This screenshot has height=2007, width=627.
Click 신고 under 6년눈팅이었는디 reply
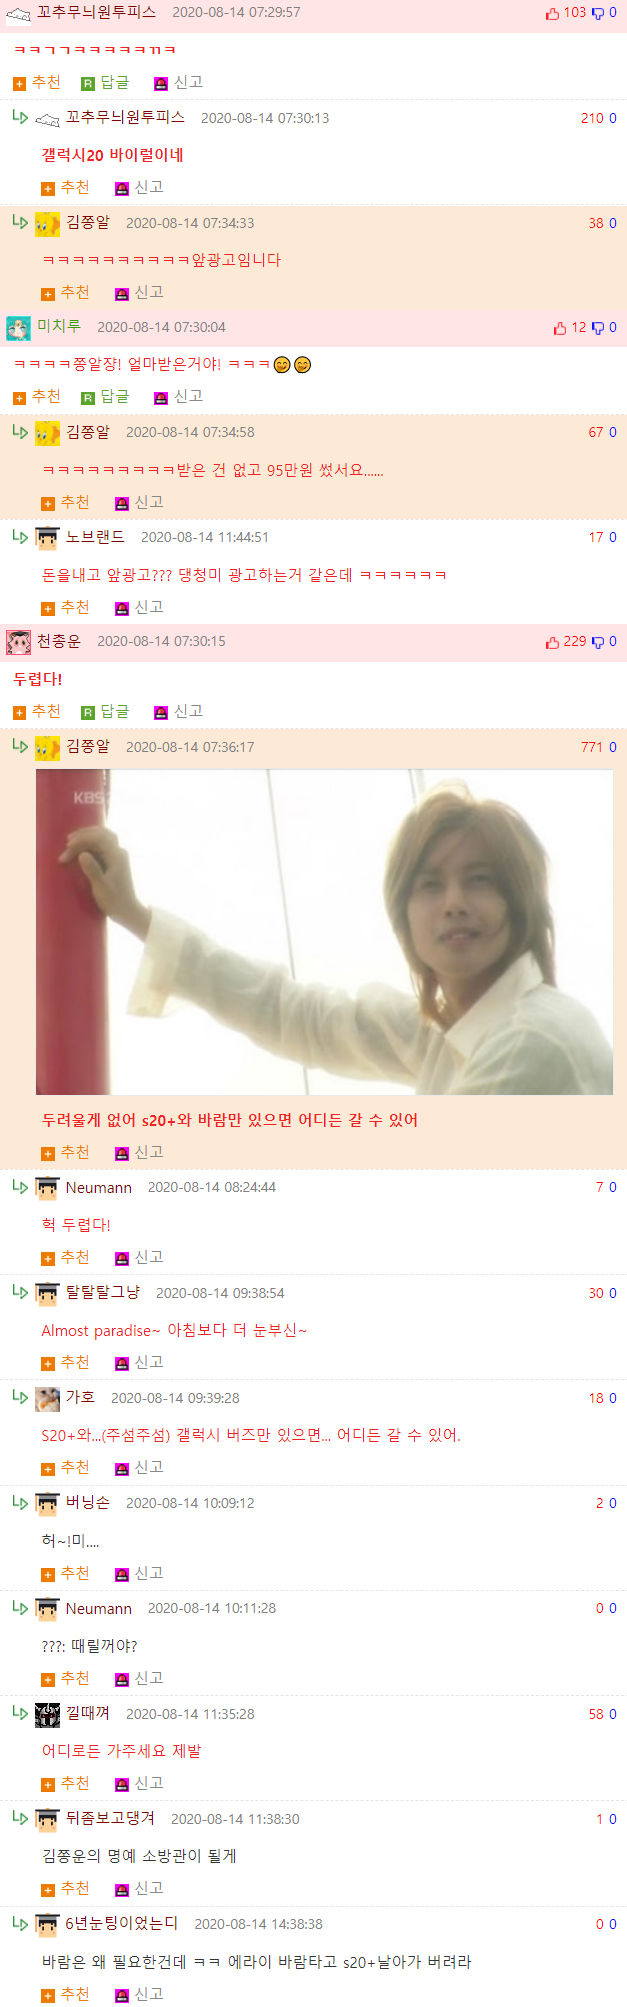click(139, 1994)
